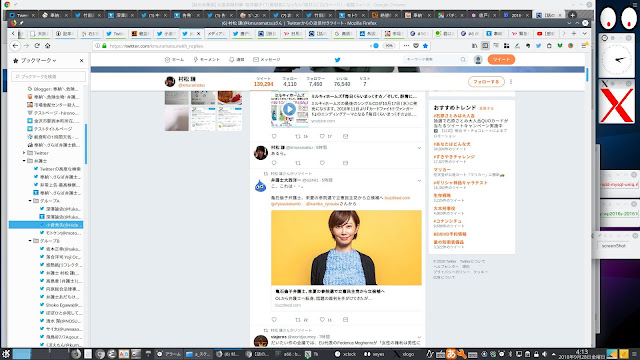Toggle the sidebar button in toolbar
Screen dimensions: 640x360
tap(485, 46)
